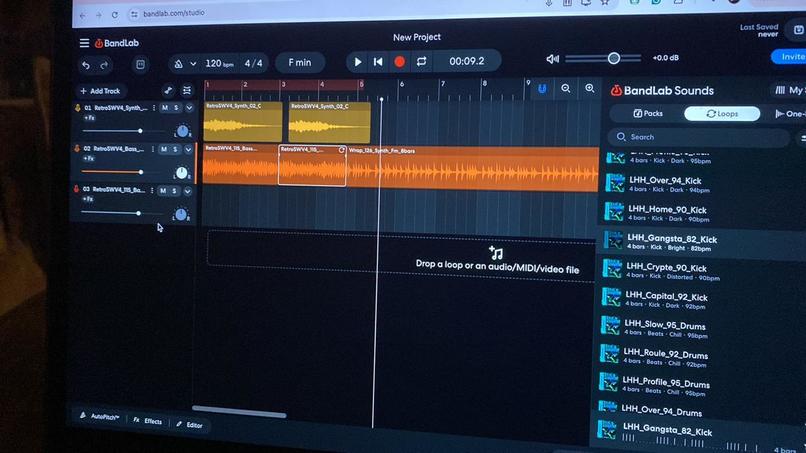Open track 03 three-dot menu
Image resolution: width=806 pixels, height=453 pixels.
click(152, 190)
